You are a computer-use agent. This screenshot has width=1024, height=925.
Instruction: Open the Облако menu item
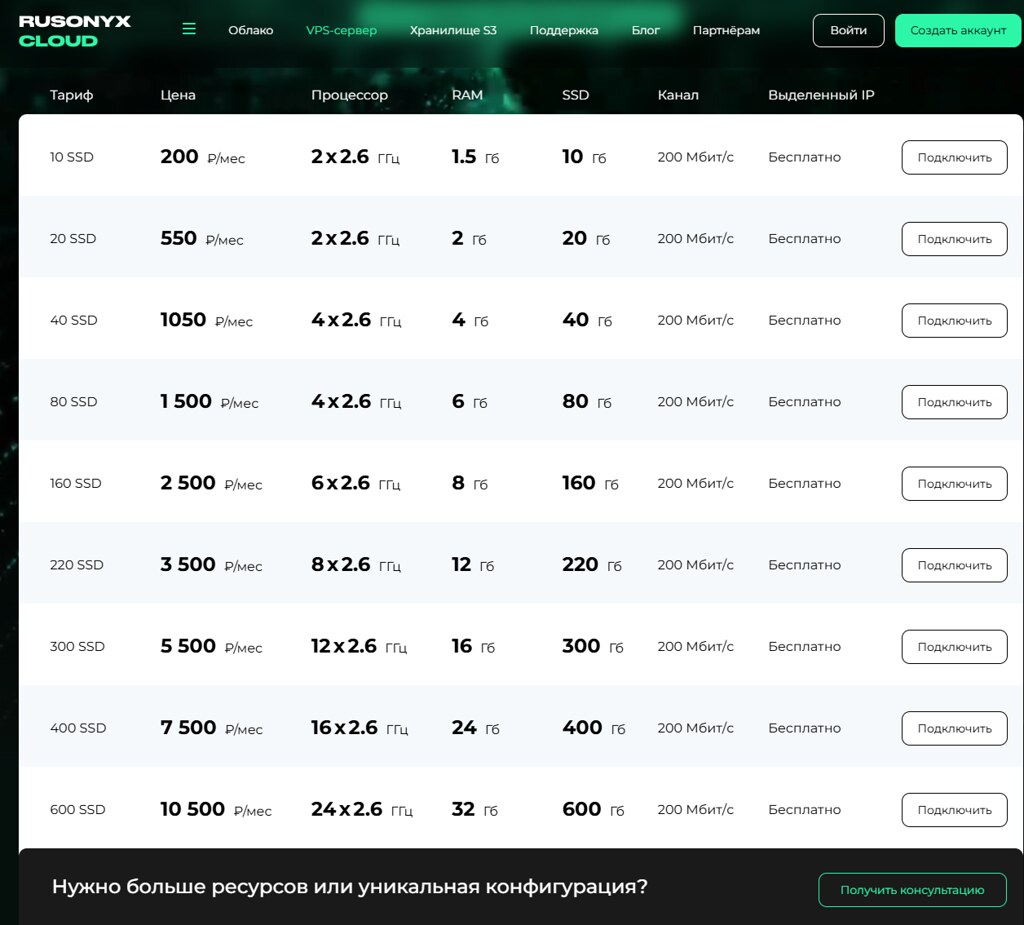point(251,30)
